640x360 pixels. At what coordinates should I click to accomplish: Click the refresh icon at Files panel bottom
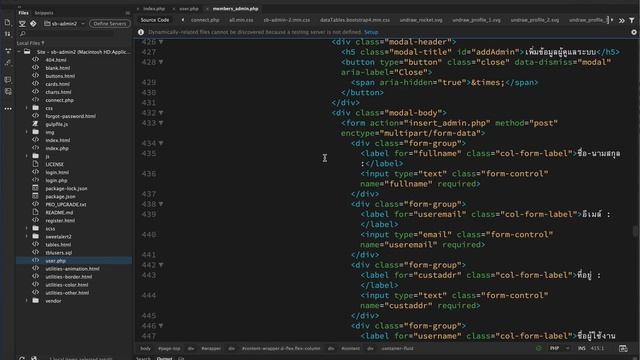22,358
